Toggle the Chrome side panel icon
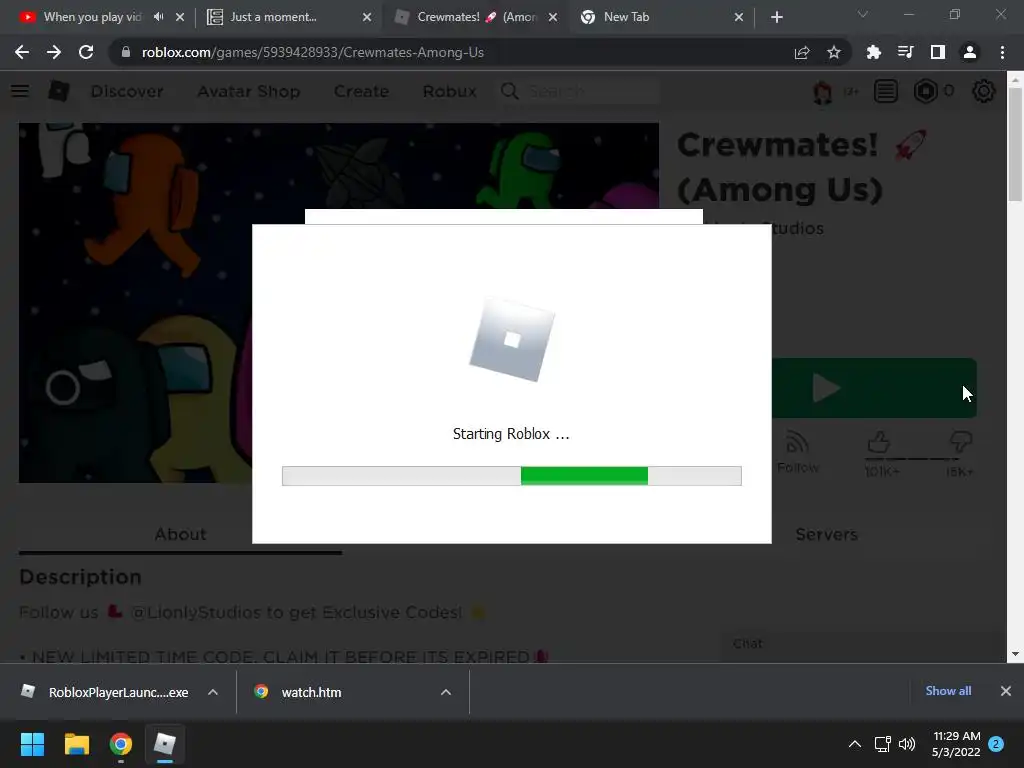The height and width of the screenshot is (768, 1024). [x=938, y=52]
